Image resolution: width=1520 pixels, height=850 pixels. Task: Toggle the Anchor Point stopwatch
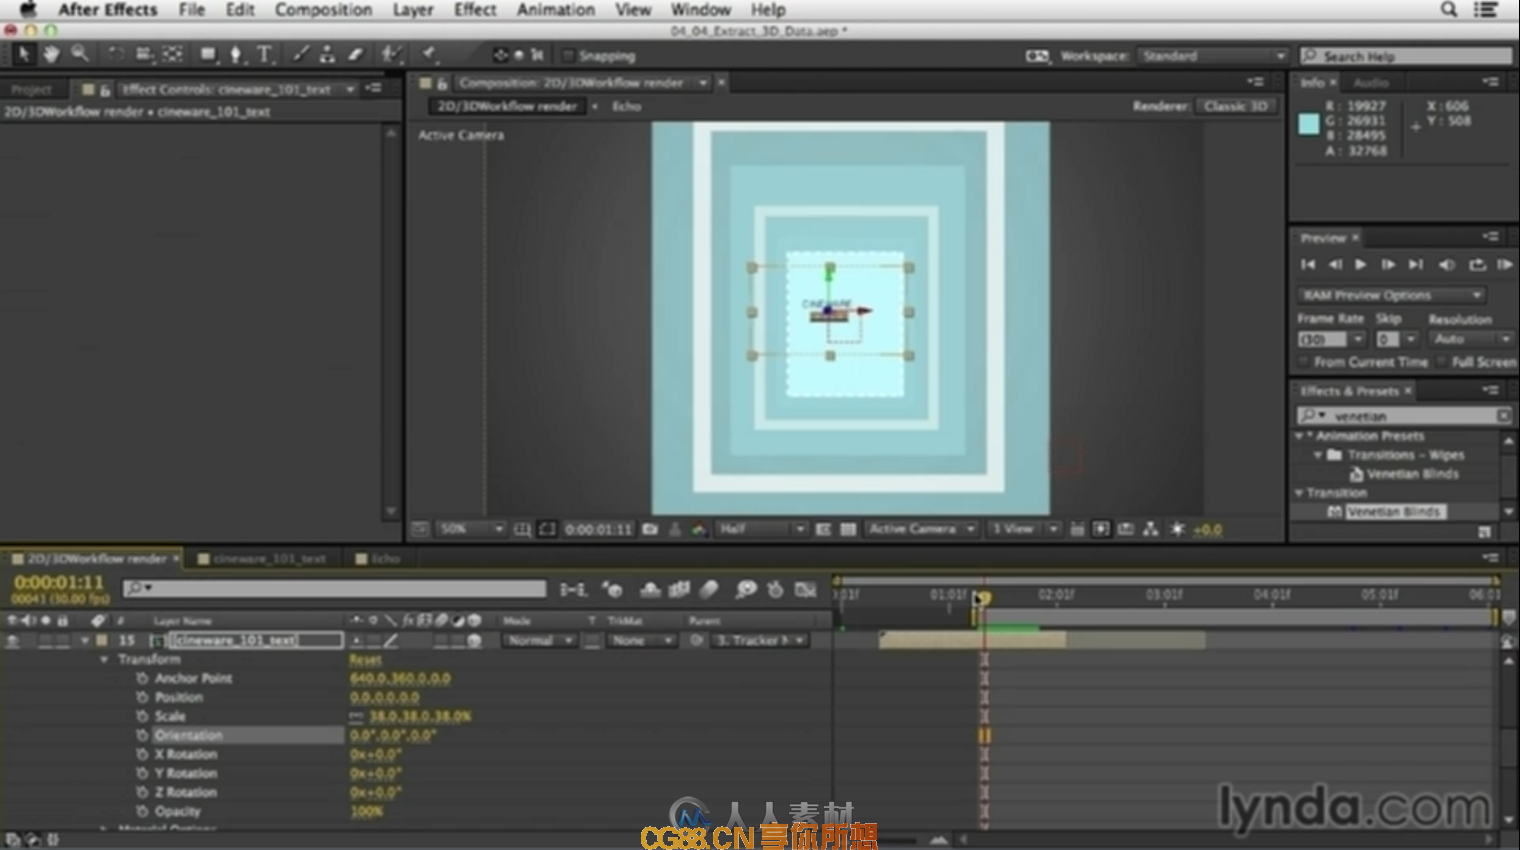[142, 678]
